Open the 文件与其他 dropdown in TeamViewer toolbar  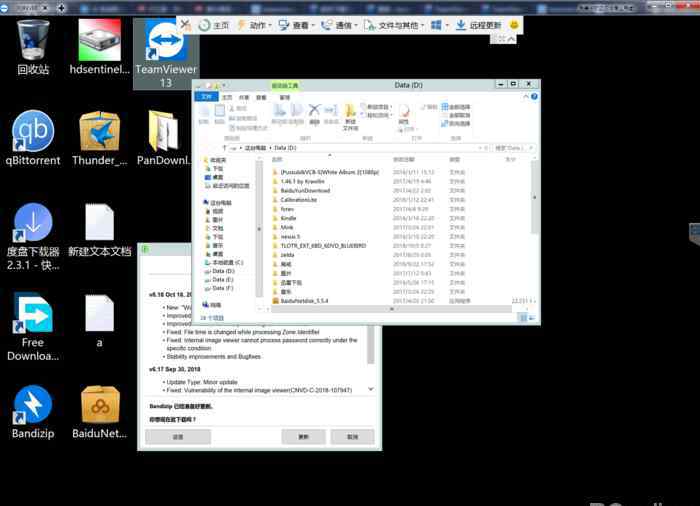pos(394,25)
